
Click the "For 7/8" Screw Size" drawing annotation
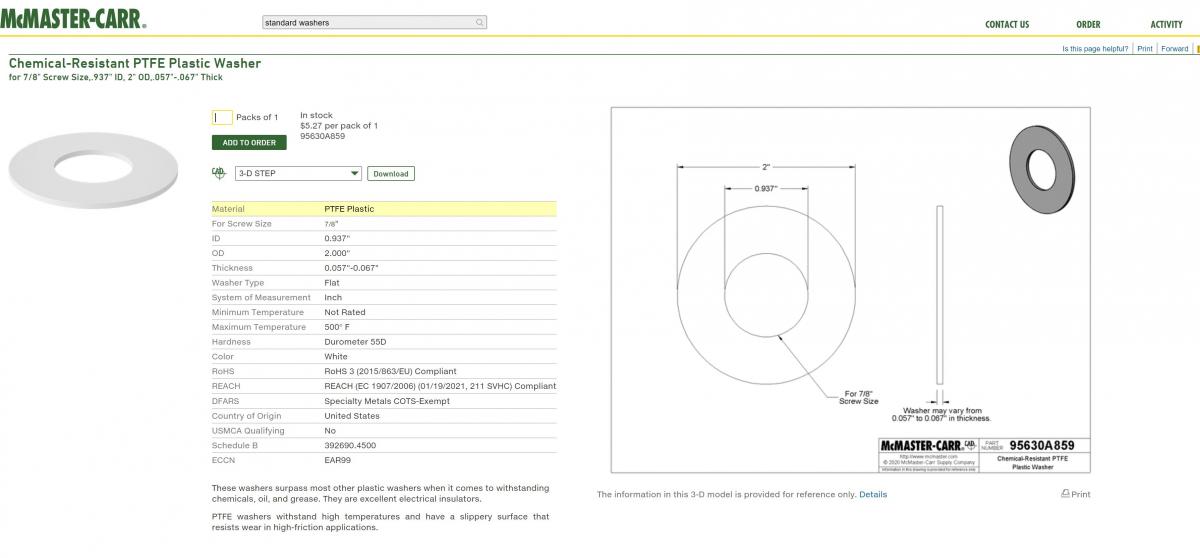pyautogui.click(x=861, y=397)
